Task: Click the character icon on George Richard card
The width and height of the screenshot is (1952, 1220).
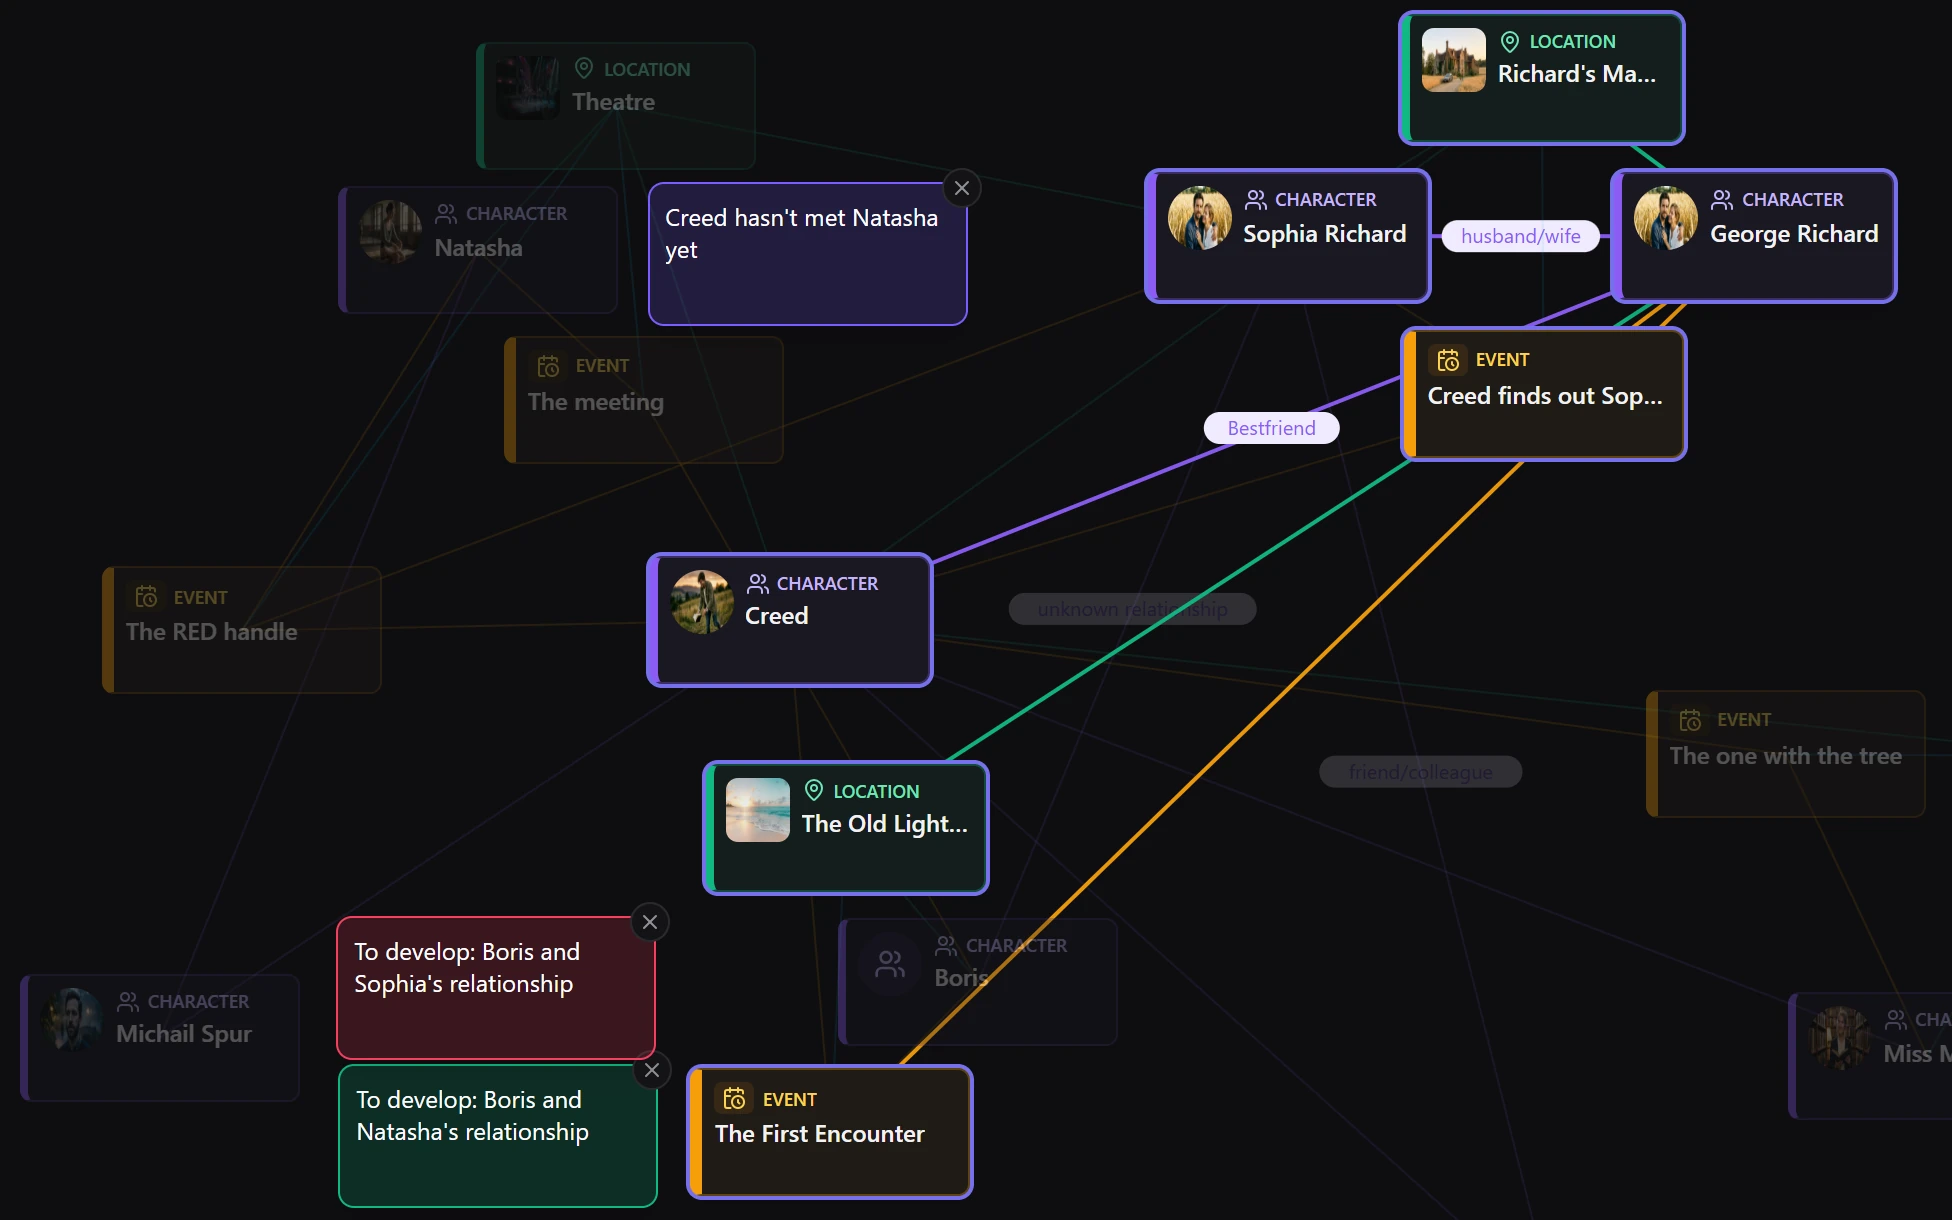Action: (1722, 200)
